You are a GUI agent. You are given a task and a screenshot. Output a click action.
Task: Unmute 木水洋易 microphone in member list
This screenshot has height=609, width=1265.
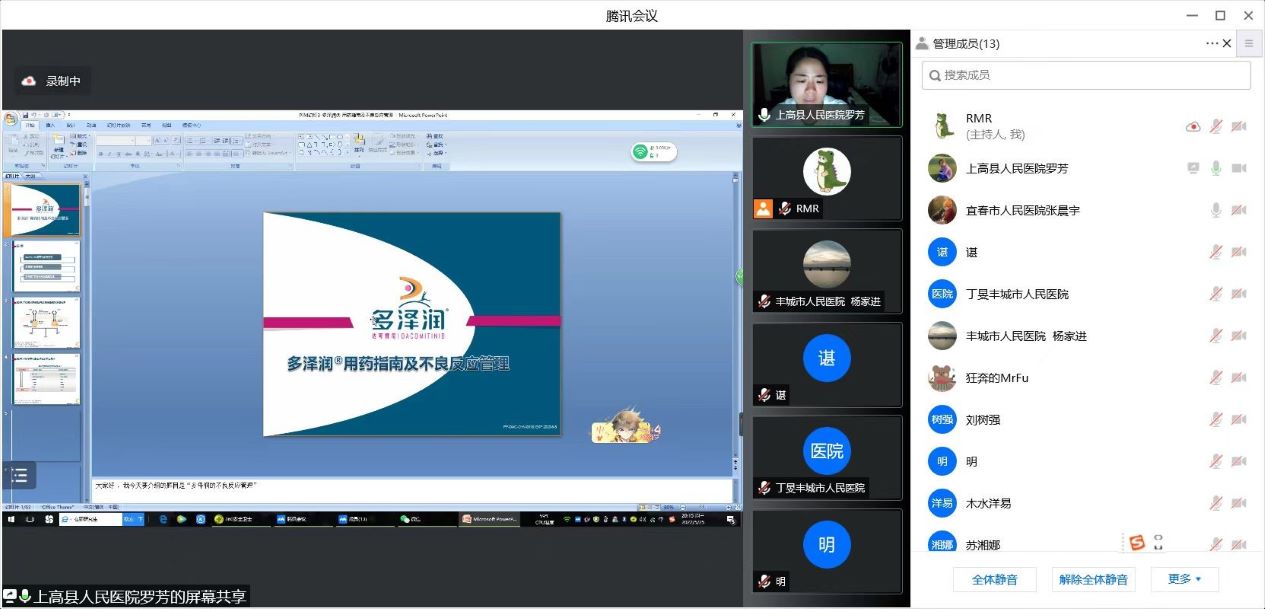(x=1216, y=503)
